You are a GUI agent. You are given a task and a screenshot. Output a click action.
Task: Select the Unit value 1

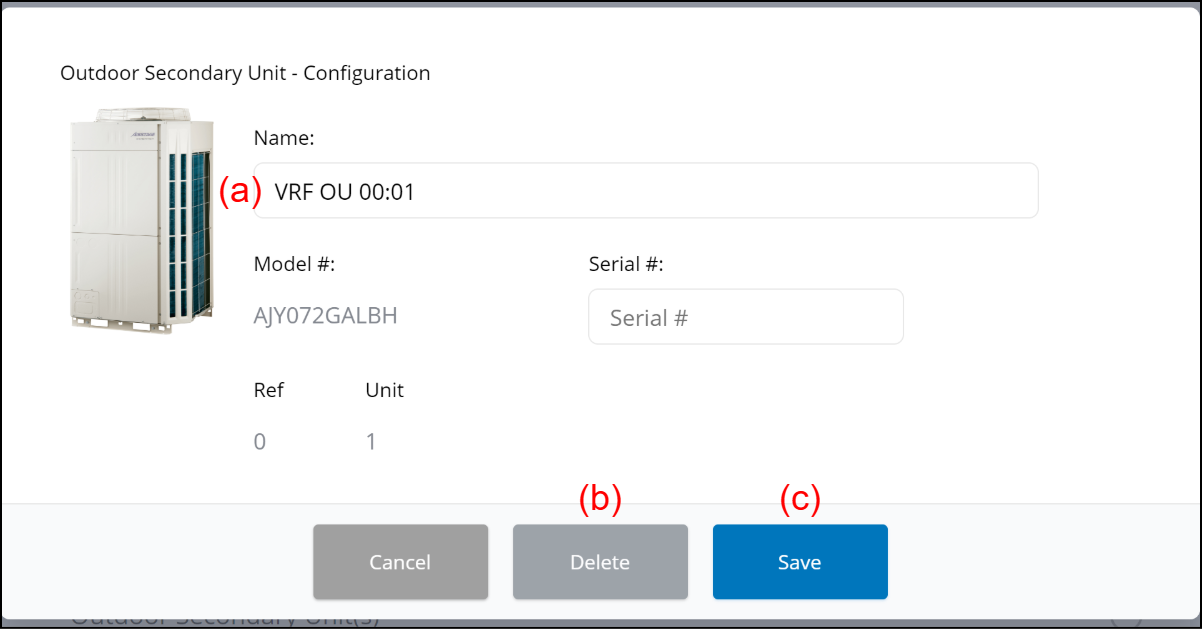coord(371,441)
